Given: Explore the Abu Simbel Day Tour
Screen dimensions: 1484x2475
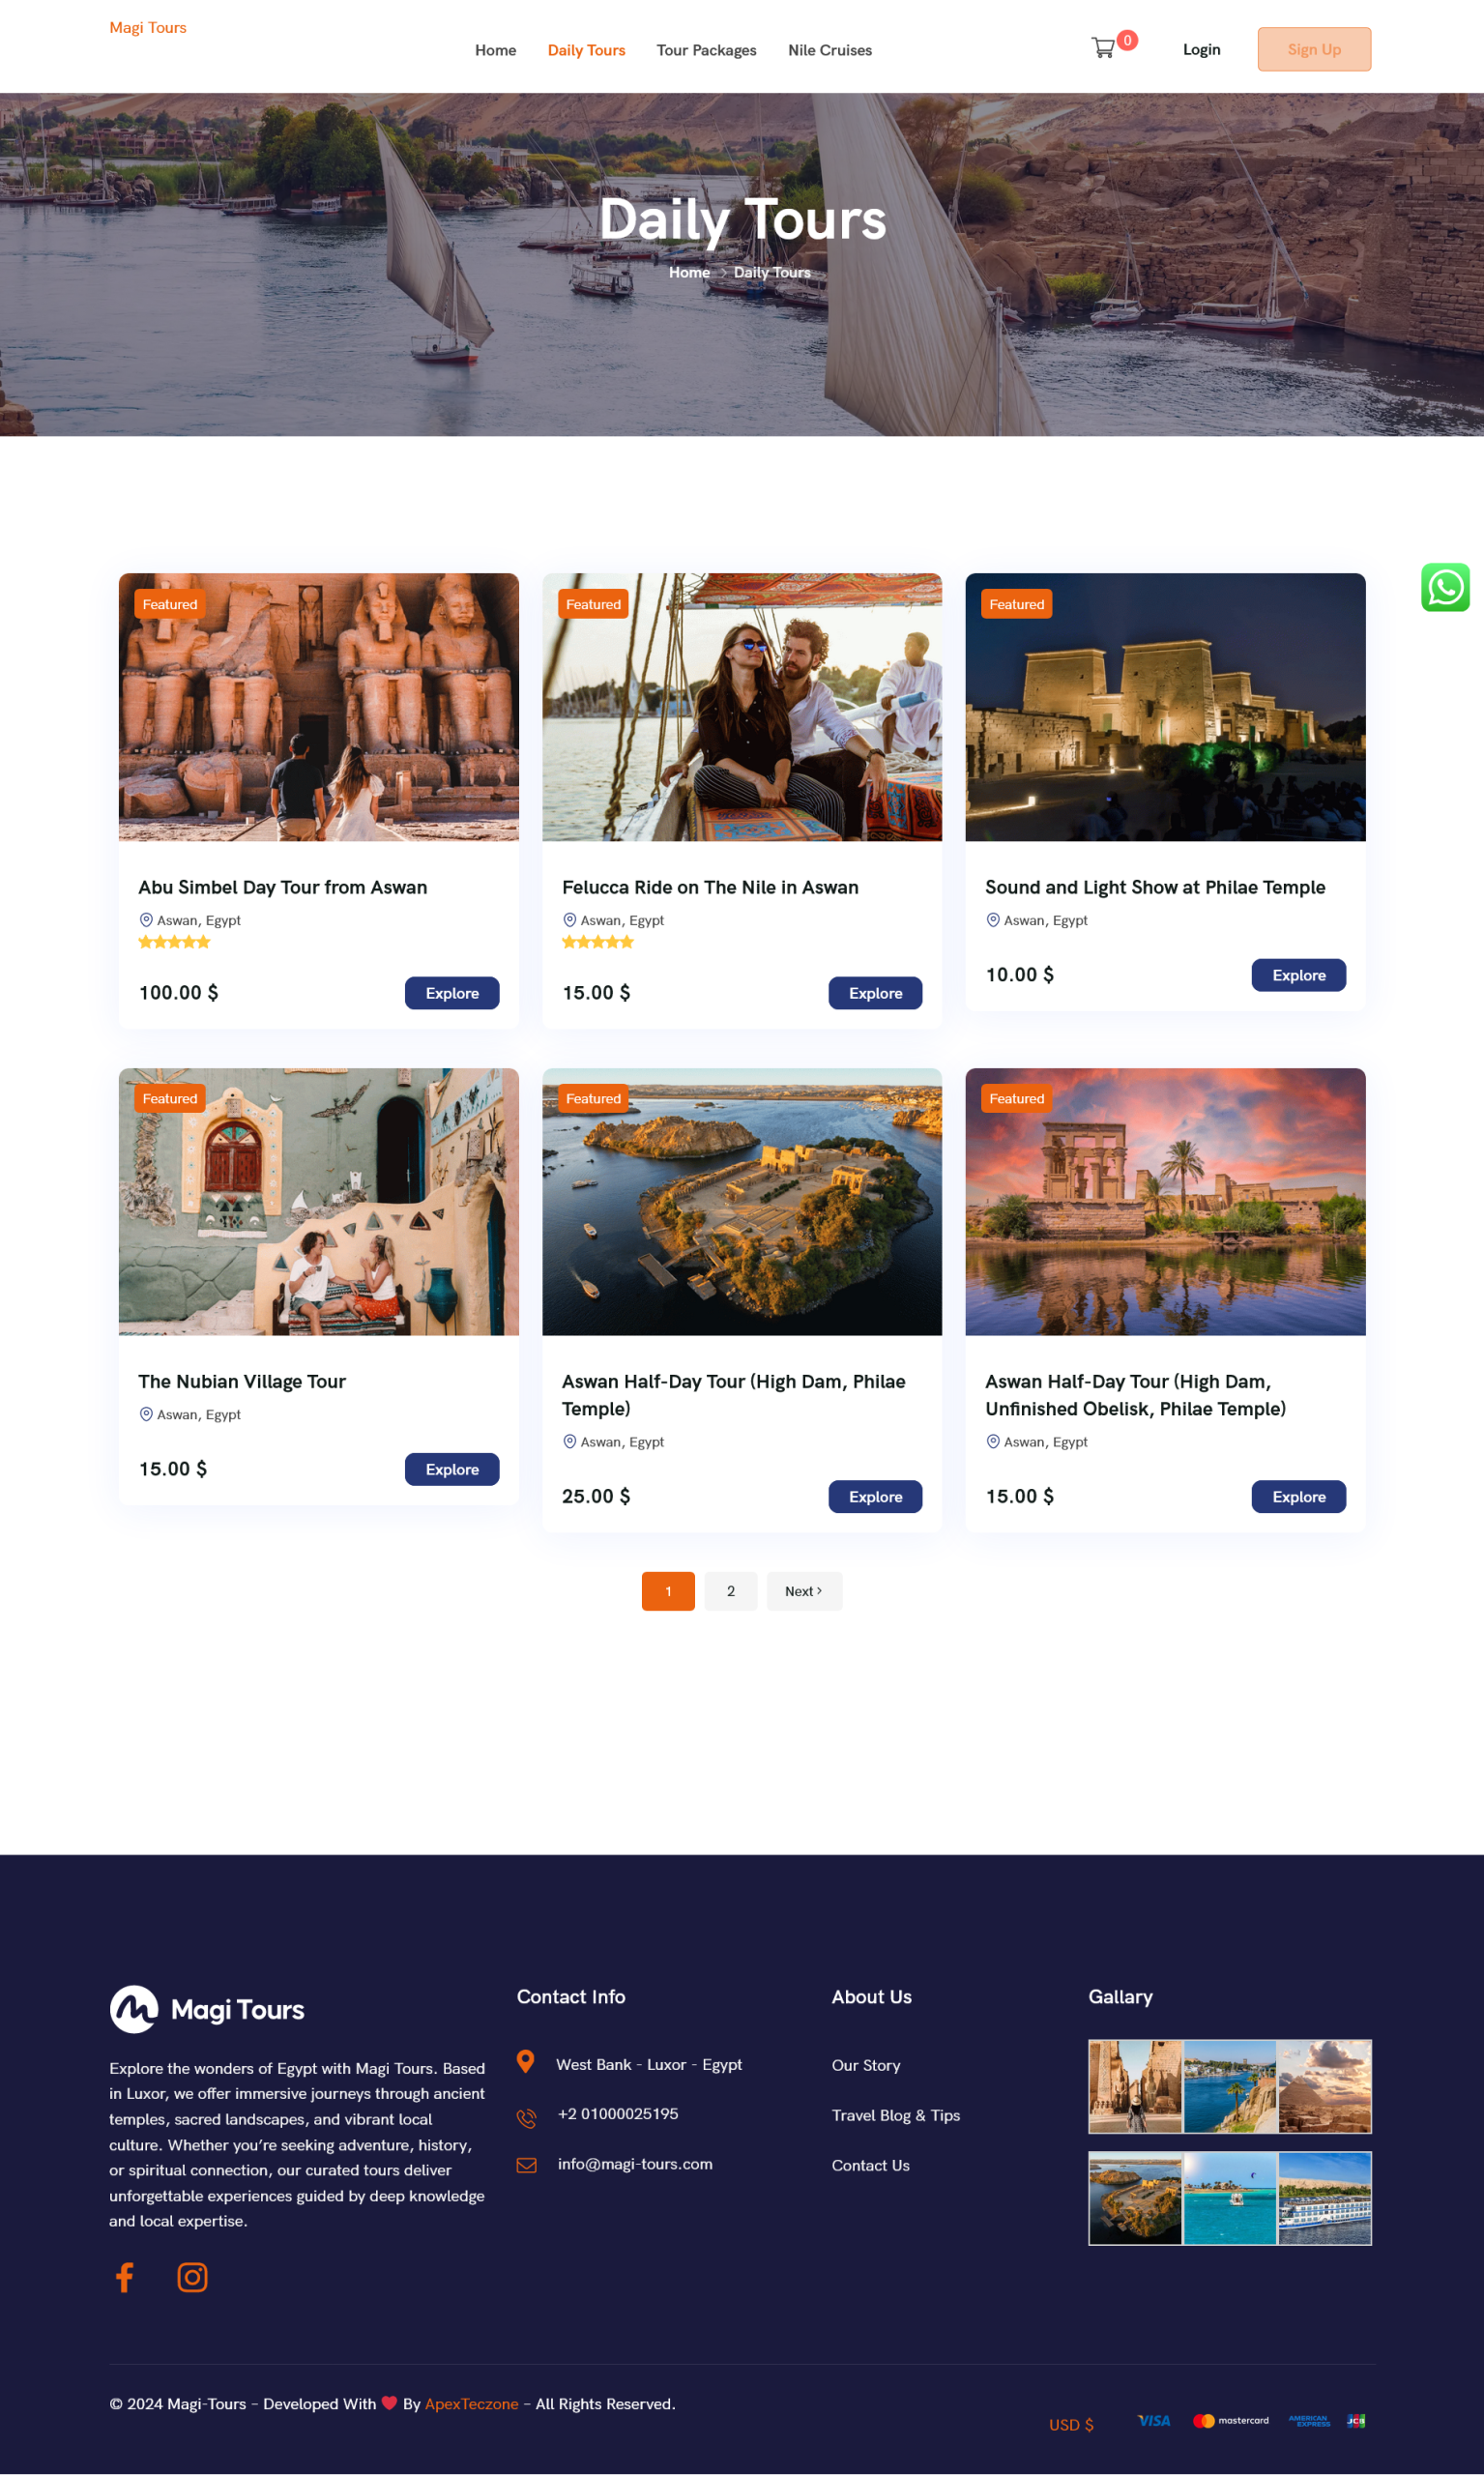Looking at the screenshot, I should [x=452, y=993].
